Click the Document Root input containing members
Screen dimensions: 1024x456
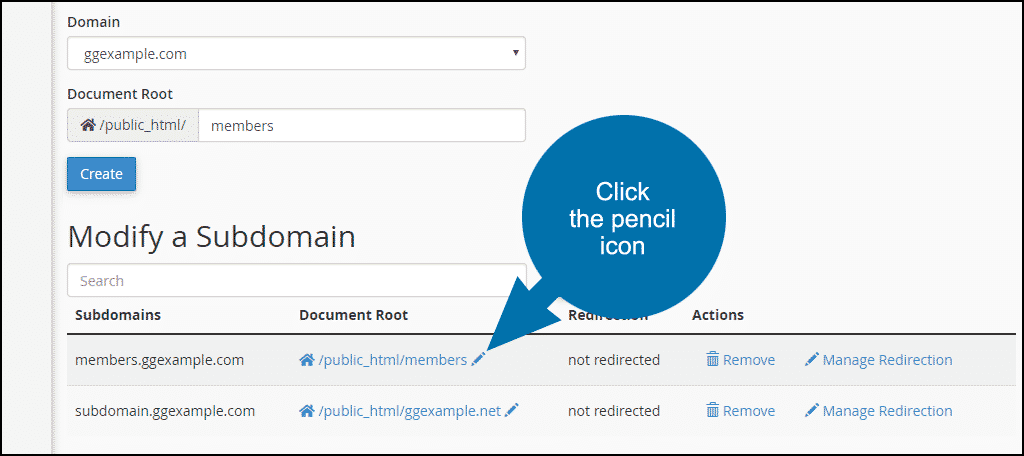pyautogui.click(x=362, y=125)
